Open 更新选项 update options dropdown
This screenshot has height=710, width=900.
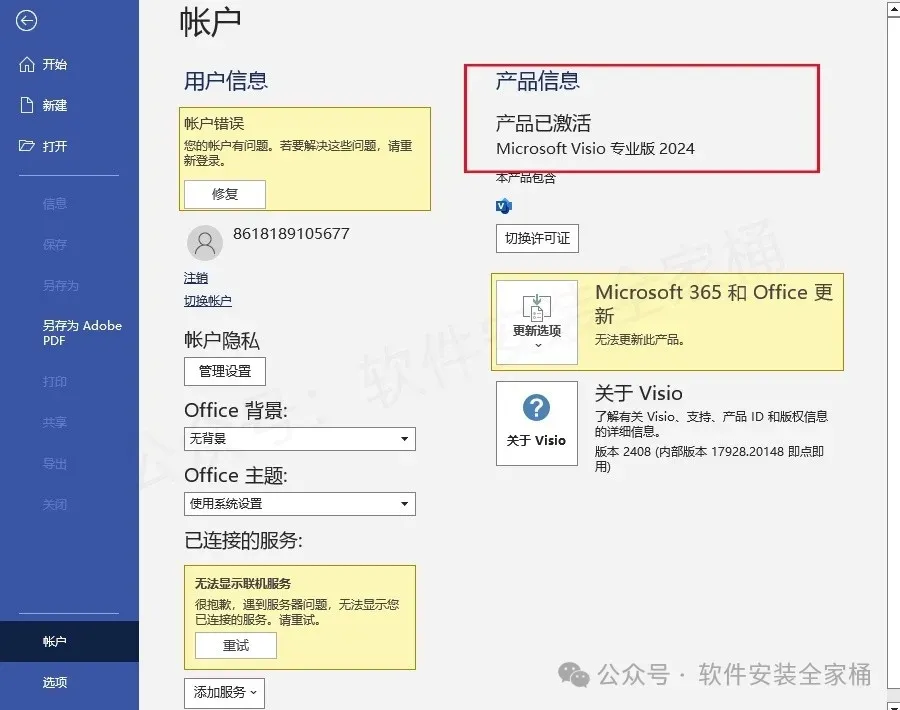[537, 323]
